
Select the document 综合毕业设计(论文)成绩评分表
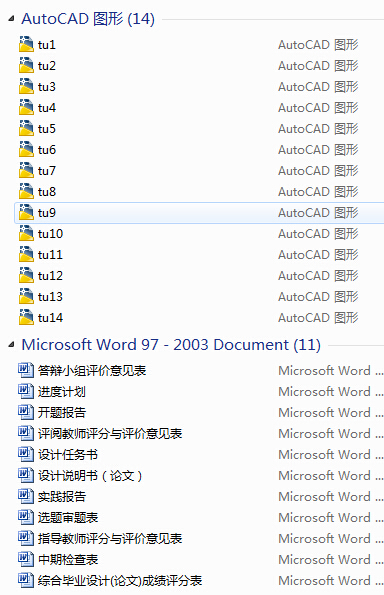pos(120,581)
